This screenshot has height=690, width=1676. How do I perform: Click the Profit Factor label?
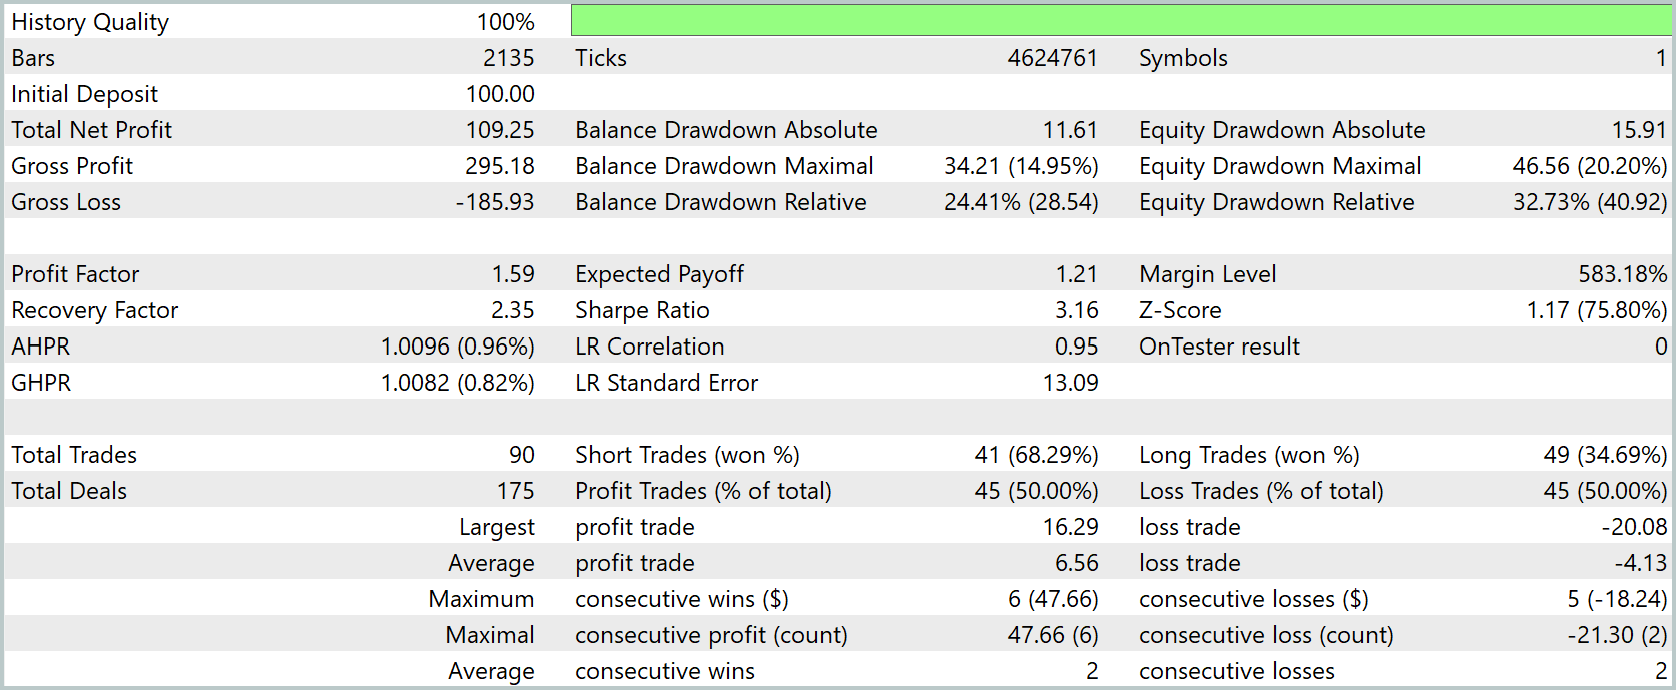75,274
